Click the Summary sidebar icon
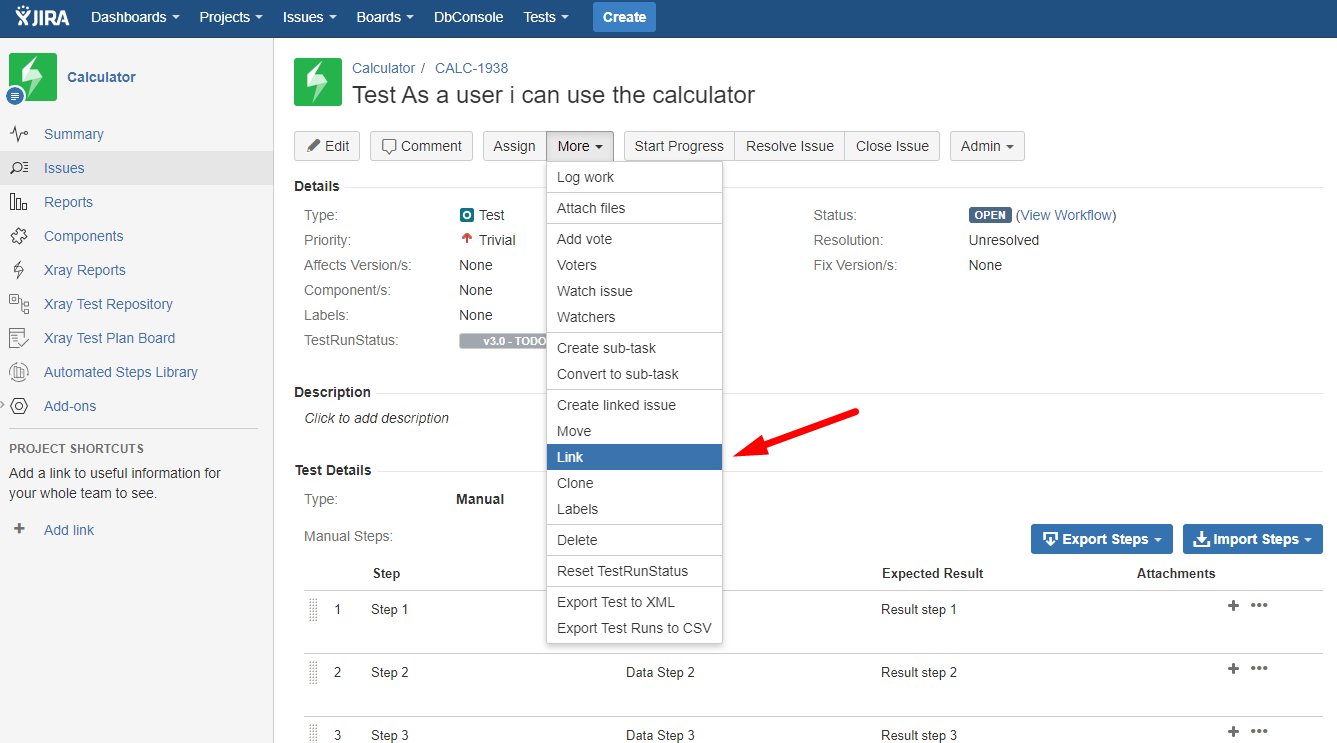This screenshot has height=743, width=1337. tap(19, 134)
